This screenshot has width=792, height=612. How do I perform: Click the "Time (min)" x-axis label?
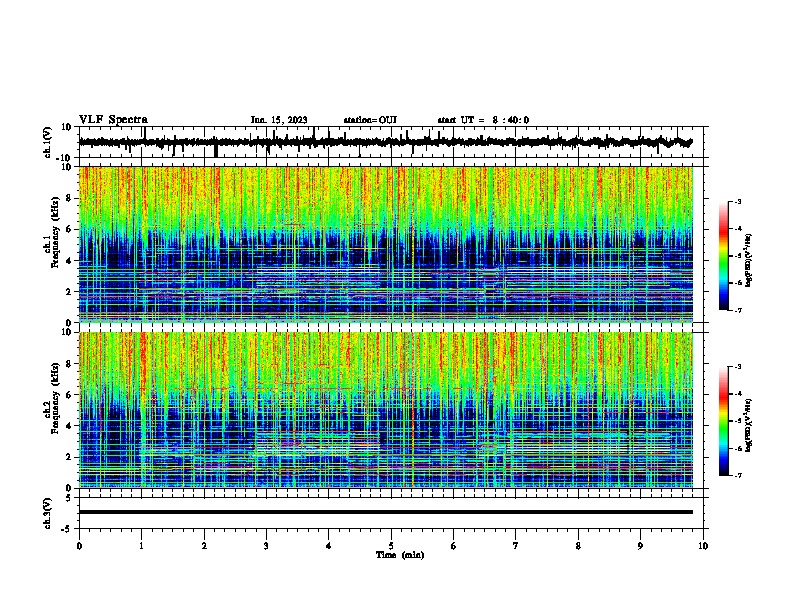(400, 555)
